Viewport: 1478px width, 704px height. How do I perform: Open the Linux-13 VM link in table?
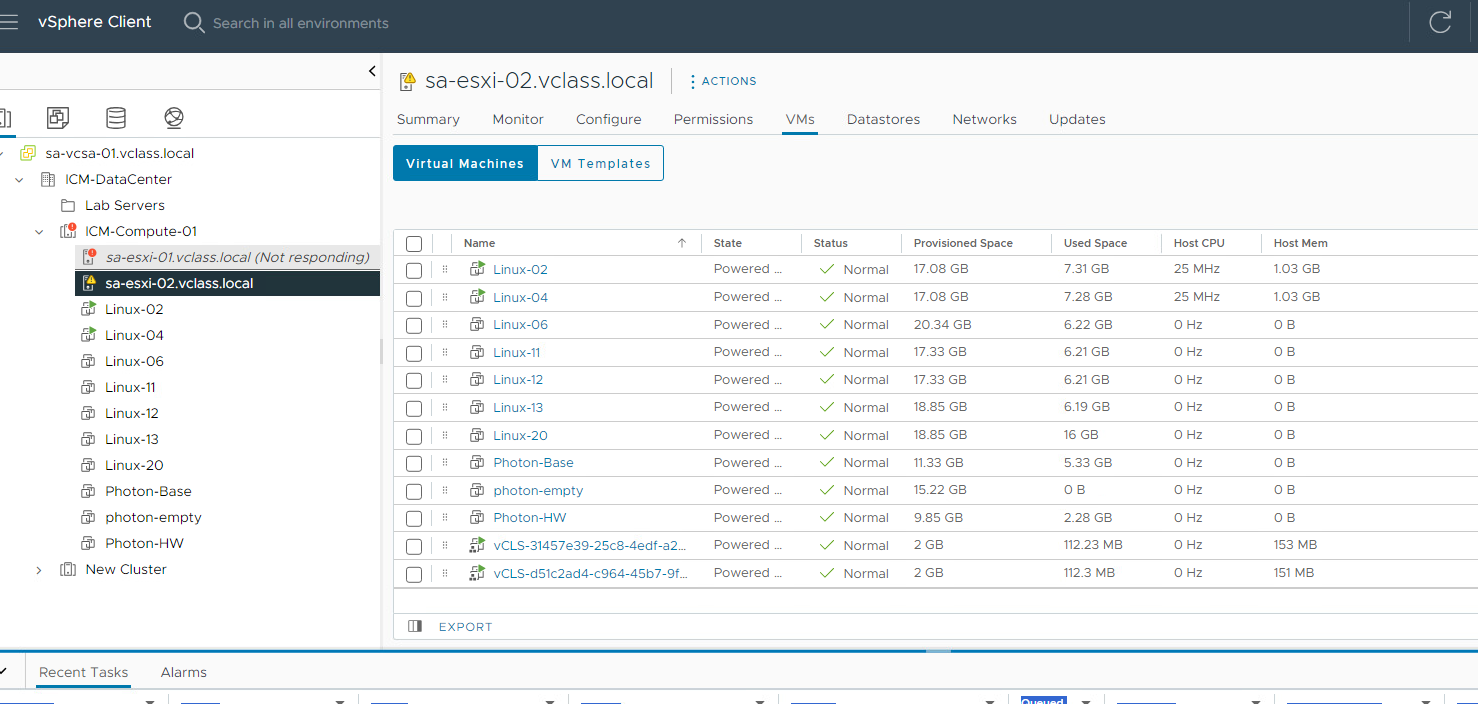pos(518,407)
